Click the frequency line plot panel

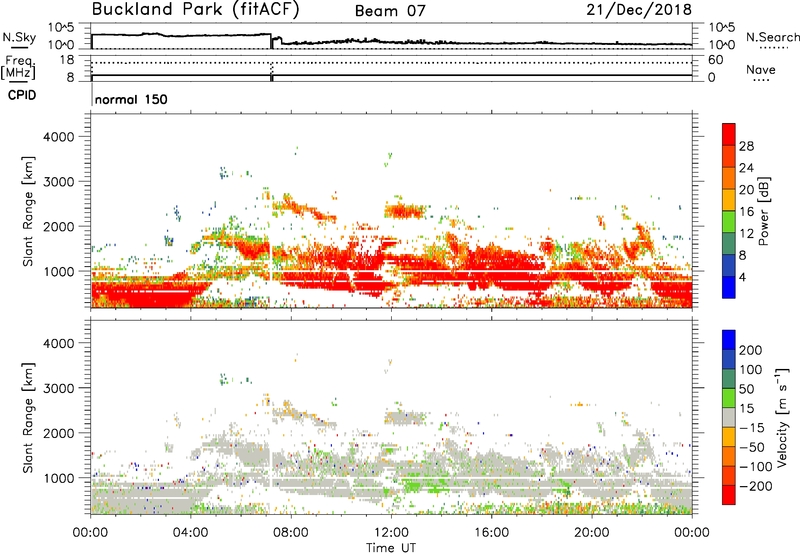pyautogui.click(x=391, y=68)
